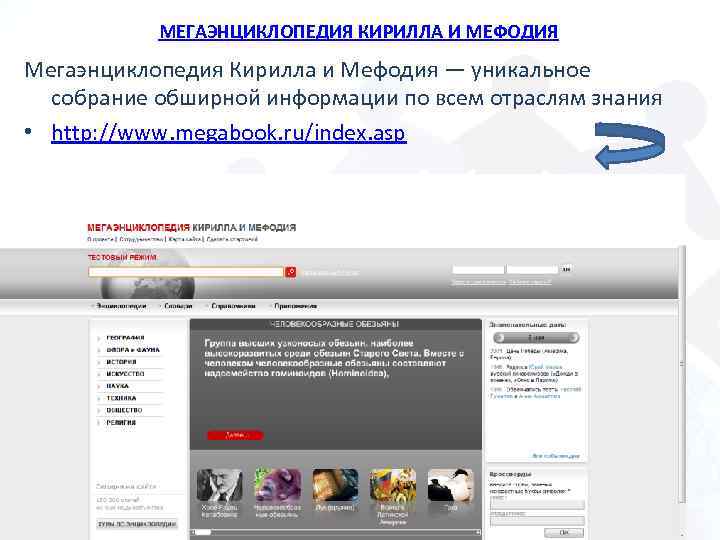Open the fifth black-and-white carousel thumbnail
The height and width of the screenshot is (540, 720).
tap(451, 485)
